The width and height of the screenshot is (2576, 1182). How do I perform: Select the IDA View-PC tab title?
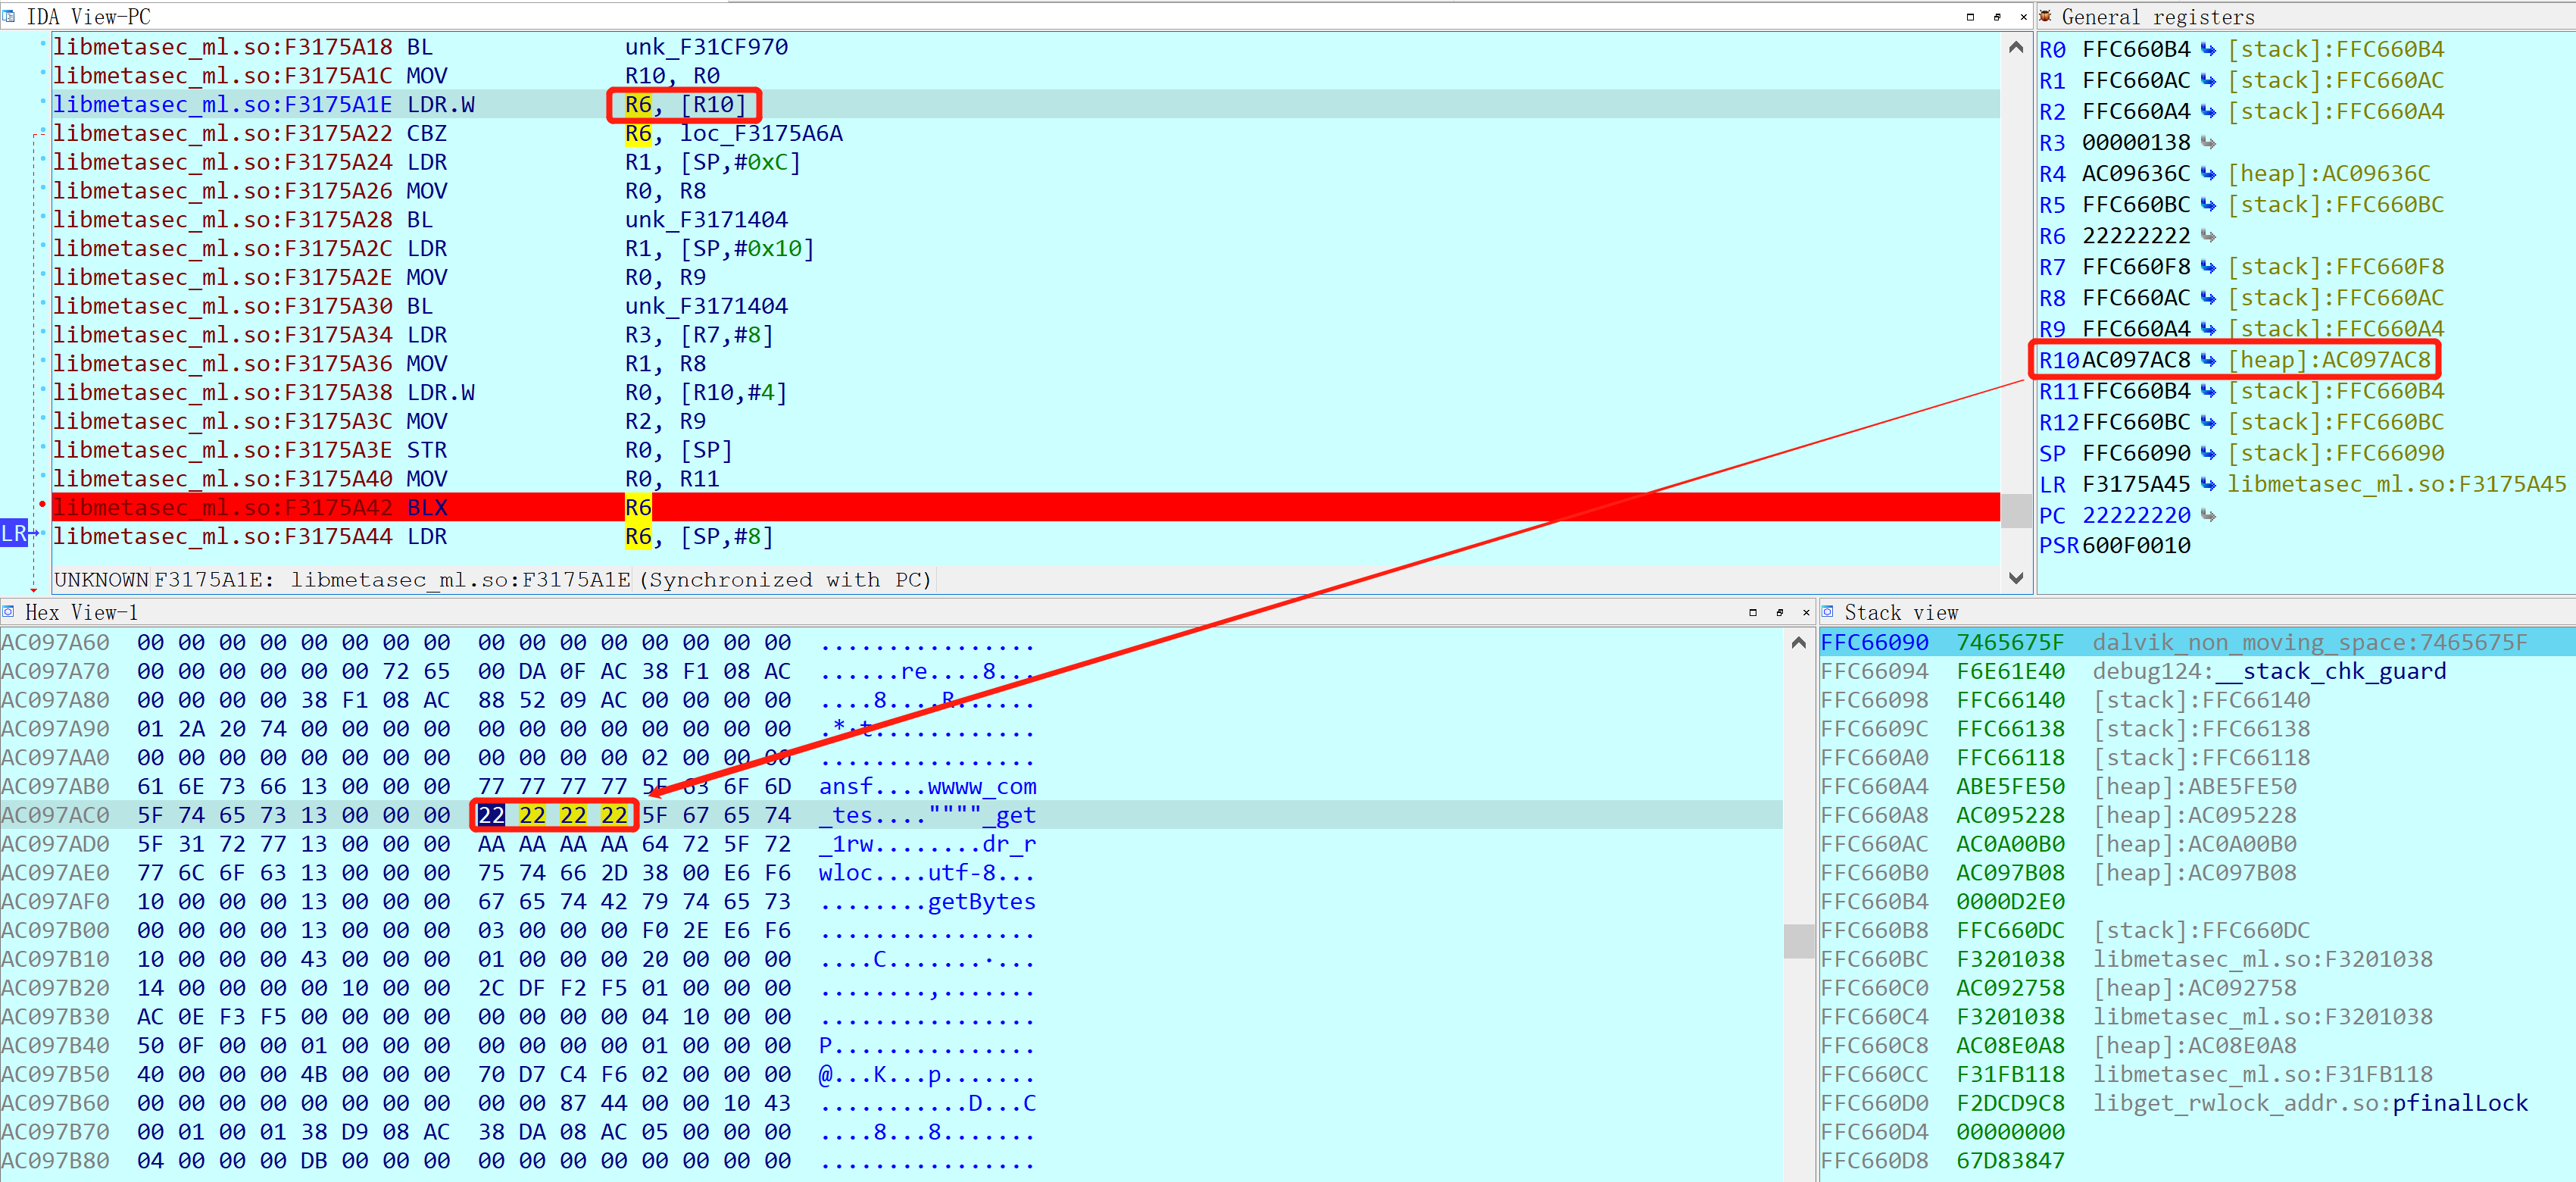click(88, 17)
